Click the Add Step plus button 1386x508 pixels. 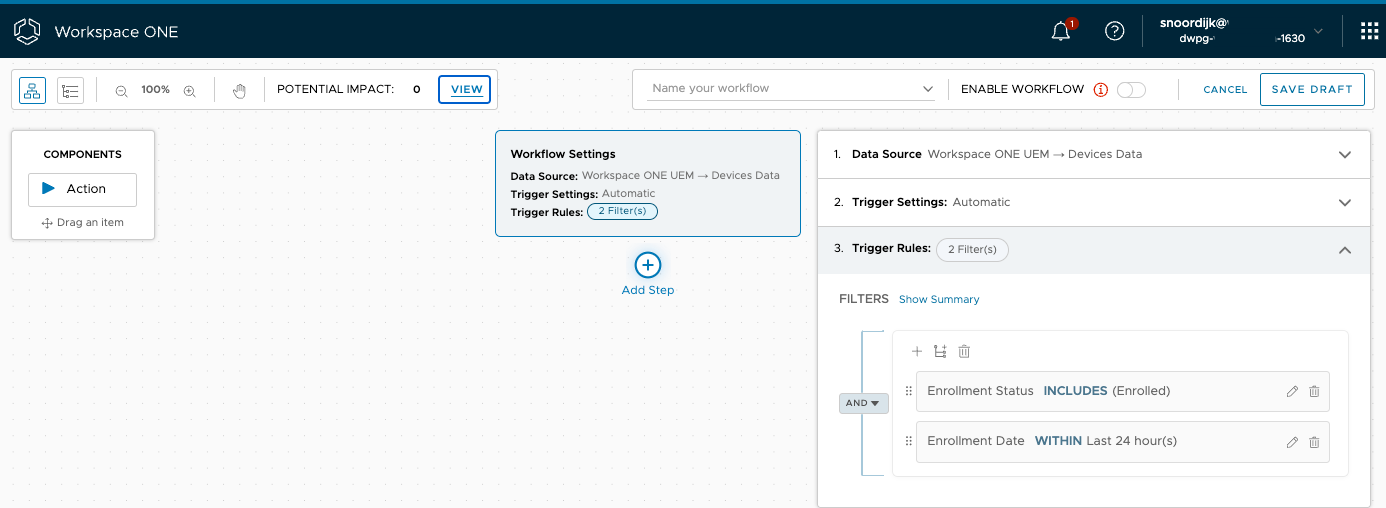coord(648,265)
